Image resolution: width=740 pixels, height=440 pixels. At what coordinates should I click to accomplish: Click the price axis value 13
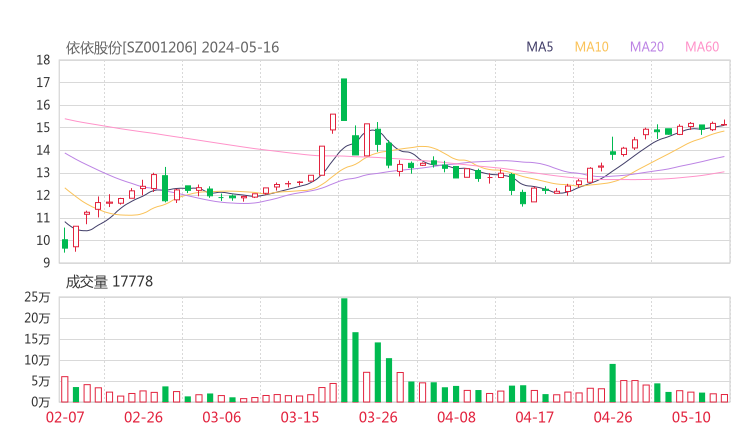[x=43, y=173]
